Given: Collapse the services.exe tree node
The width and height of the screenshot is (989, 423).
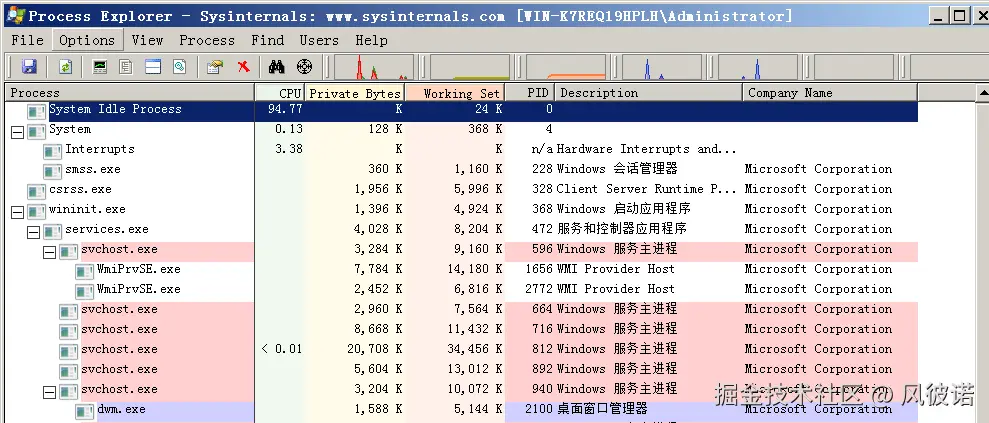Looking at the screenshot, I should point(33,233).
